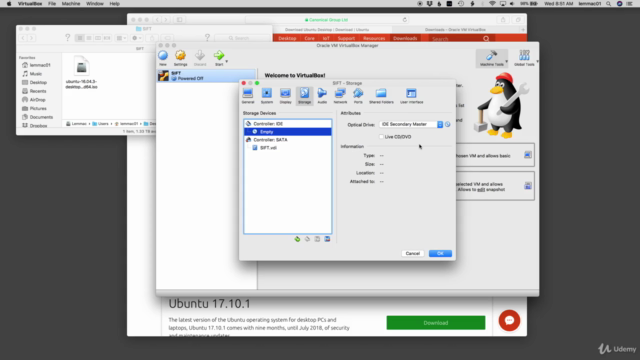Switch Finder to icon view
This screenshot has height=360, width=640.
[x=80, y=38]
